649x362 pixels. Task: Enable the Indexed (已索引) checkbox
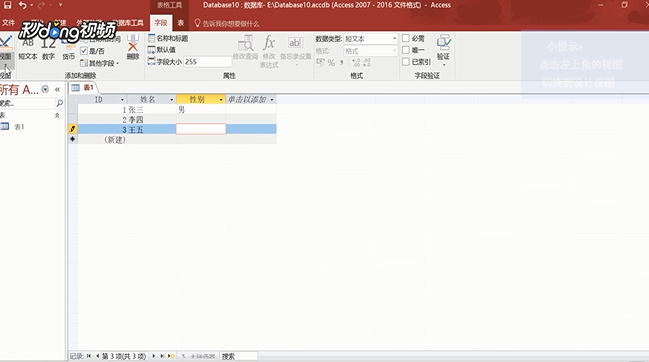pos(406,62)
